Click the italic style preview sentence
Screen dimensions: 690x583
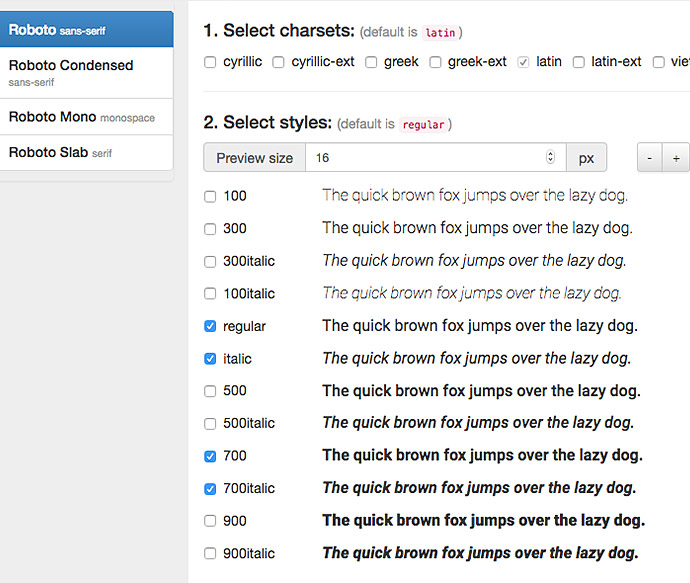(477, 358)
